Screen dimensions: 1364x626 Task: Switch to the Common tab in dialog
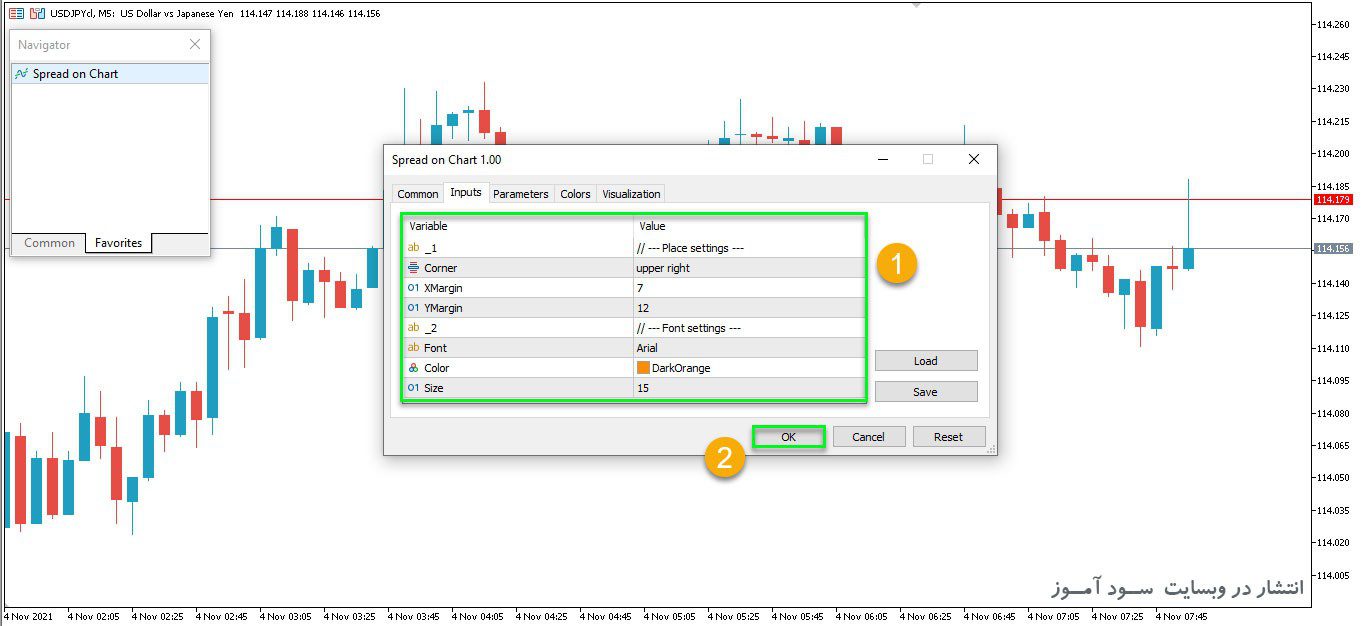click(x=418, y=194)
